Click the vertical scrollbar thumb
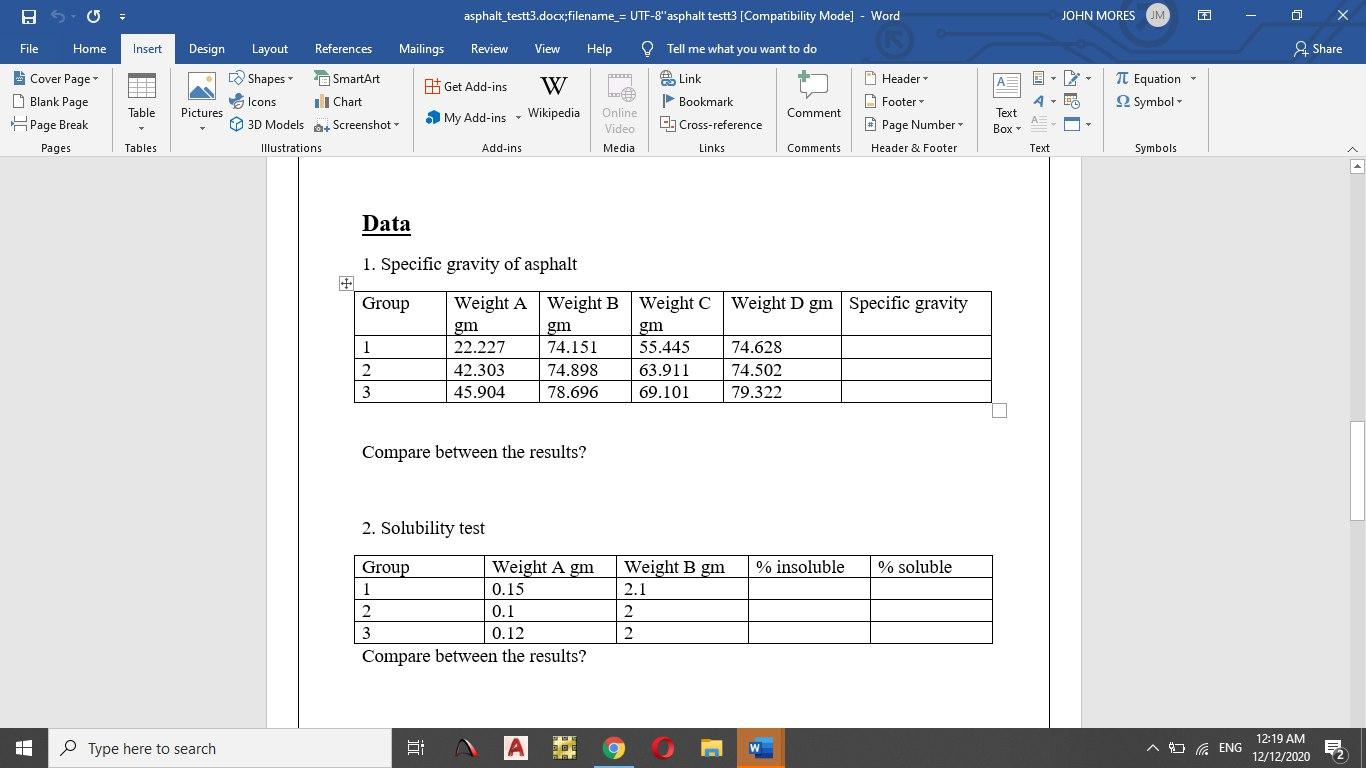This screenshot has height=768, width=1366. point(1357,471)
